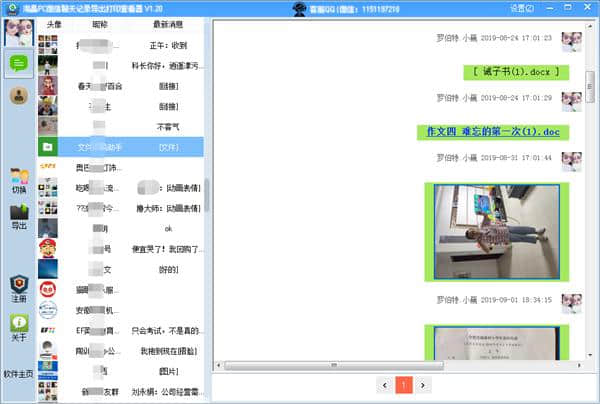600x404 pixels.
Task: Click the 导出 (export) icon
Action: click(18, 216)
